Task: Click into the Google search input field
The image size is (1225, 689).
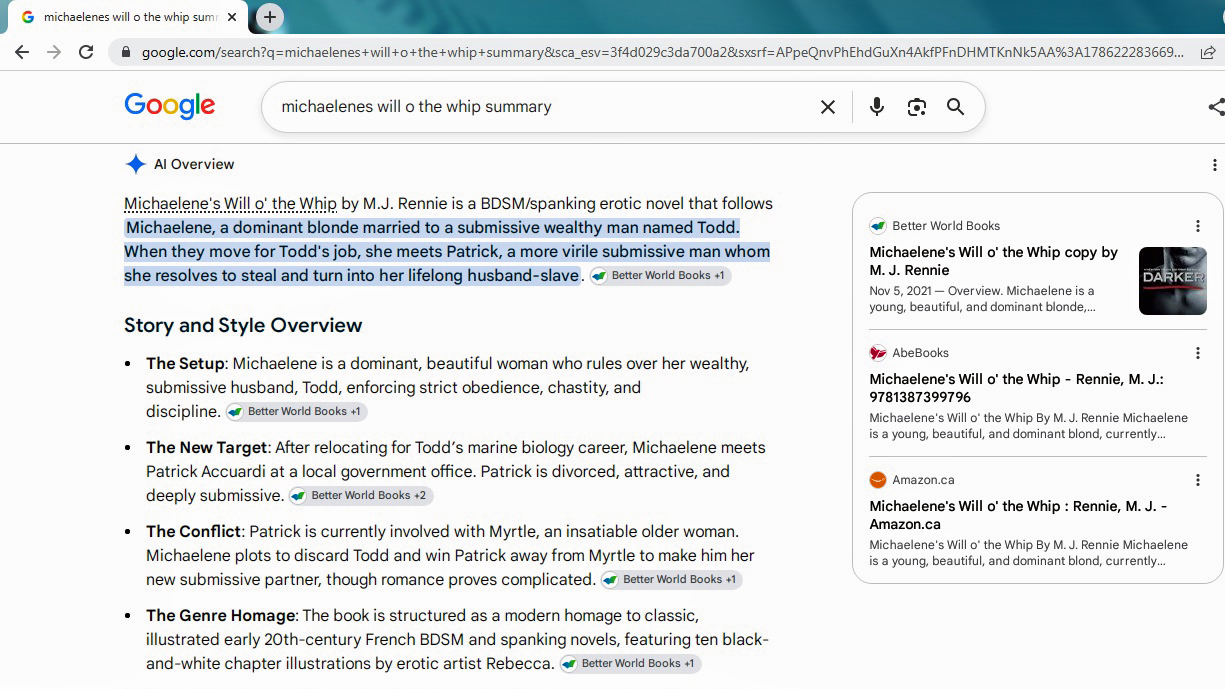Action: click(540, 107)
